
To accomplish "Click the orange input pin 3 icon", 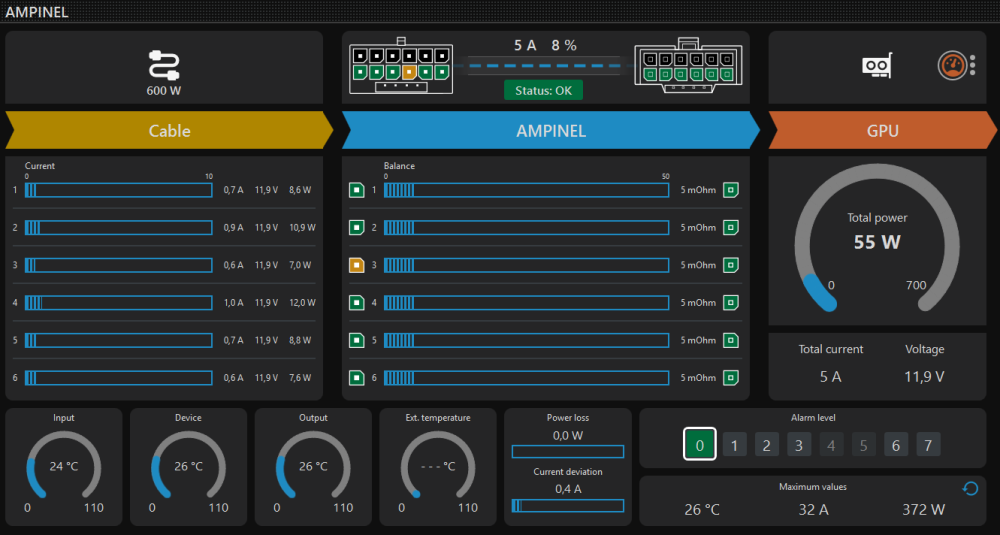I will click(355, 265).
